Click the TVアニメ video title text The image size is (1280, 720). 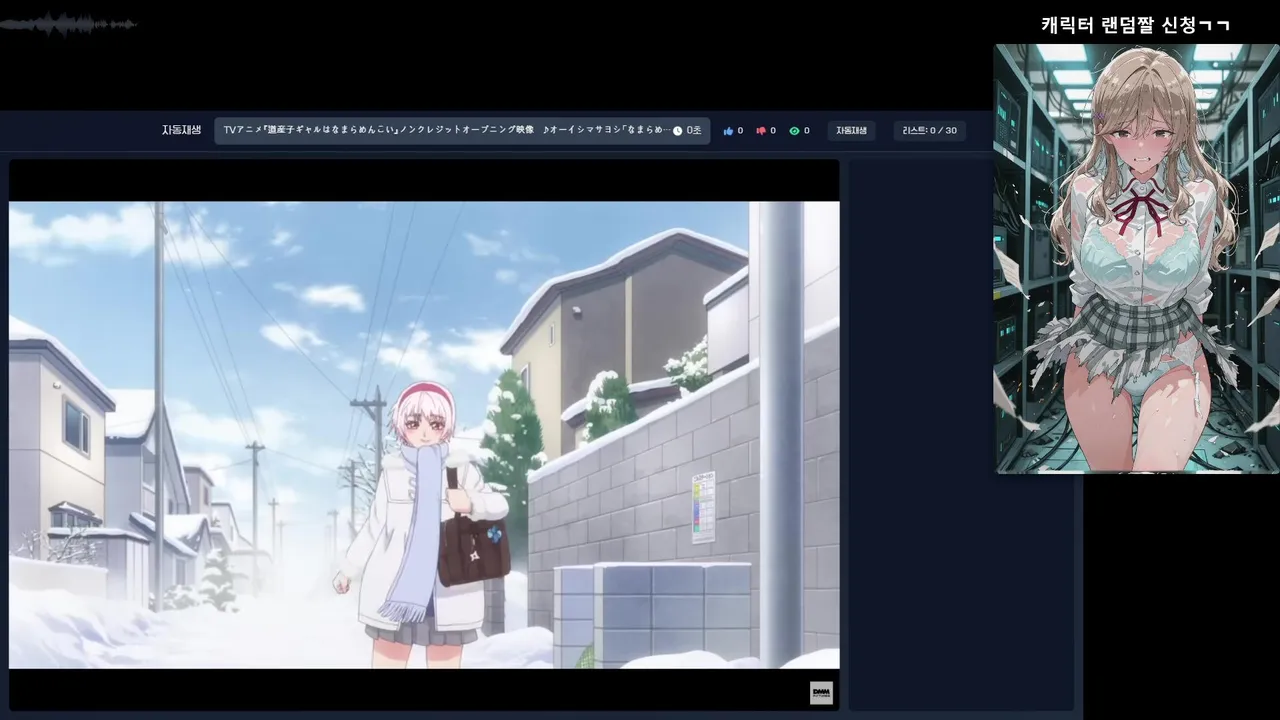click(x=445, y=130)
